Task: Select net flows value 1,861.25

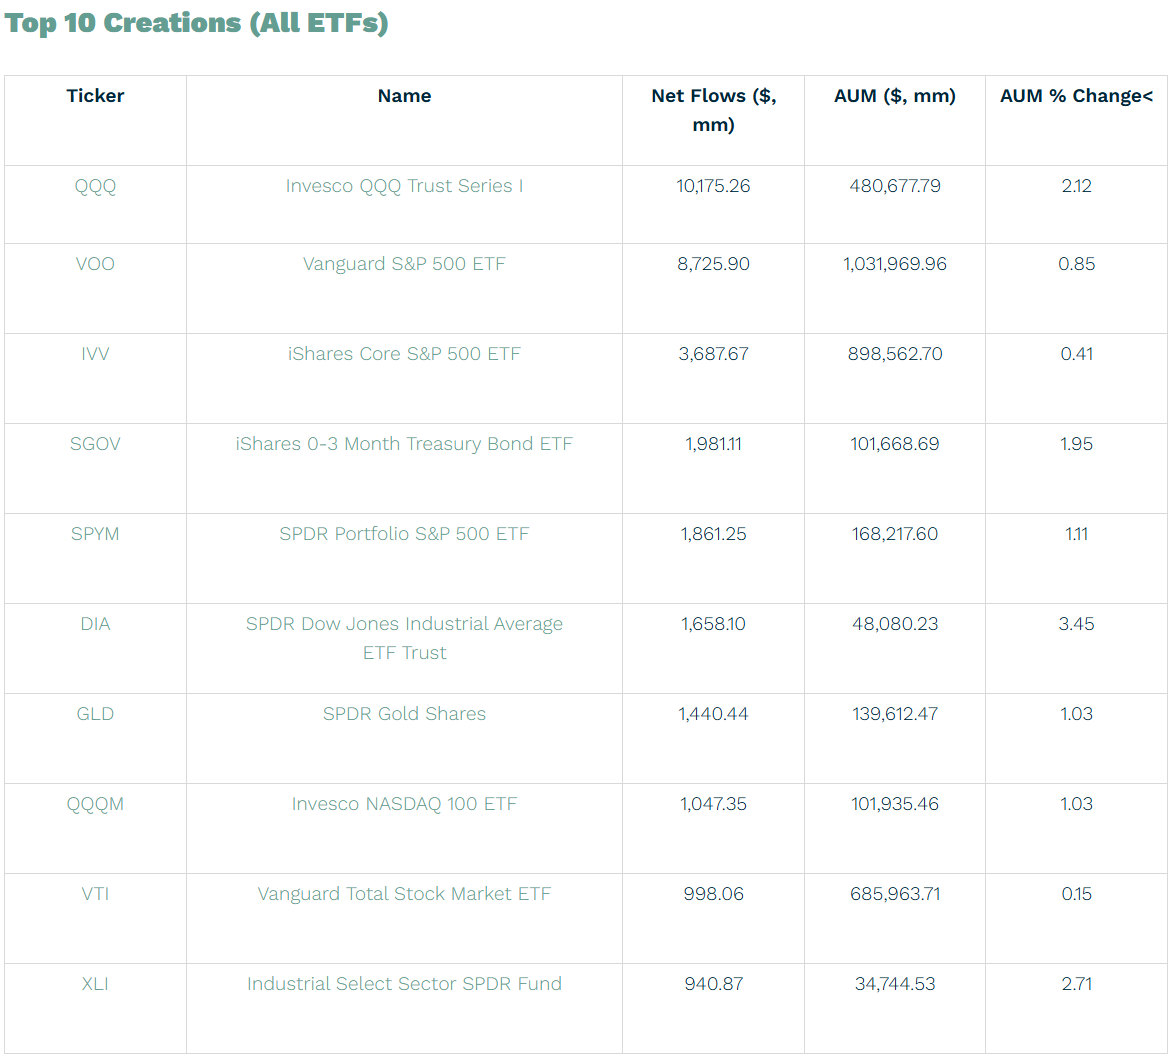Action: (x=713, y=534)
